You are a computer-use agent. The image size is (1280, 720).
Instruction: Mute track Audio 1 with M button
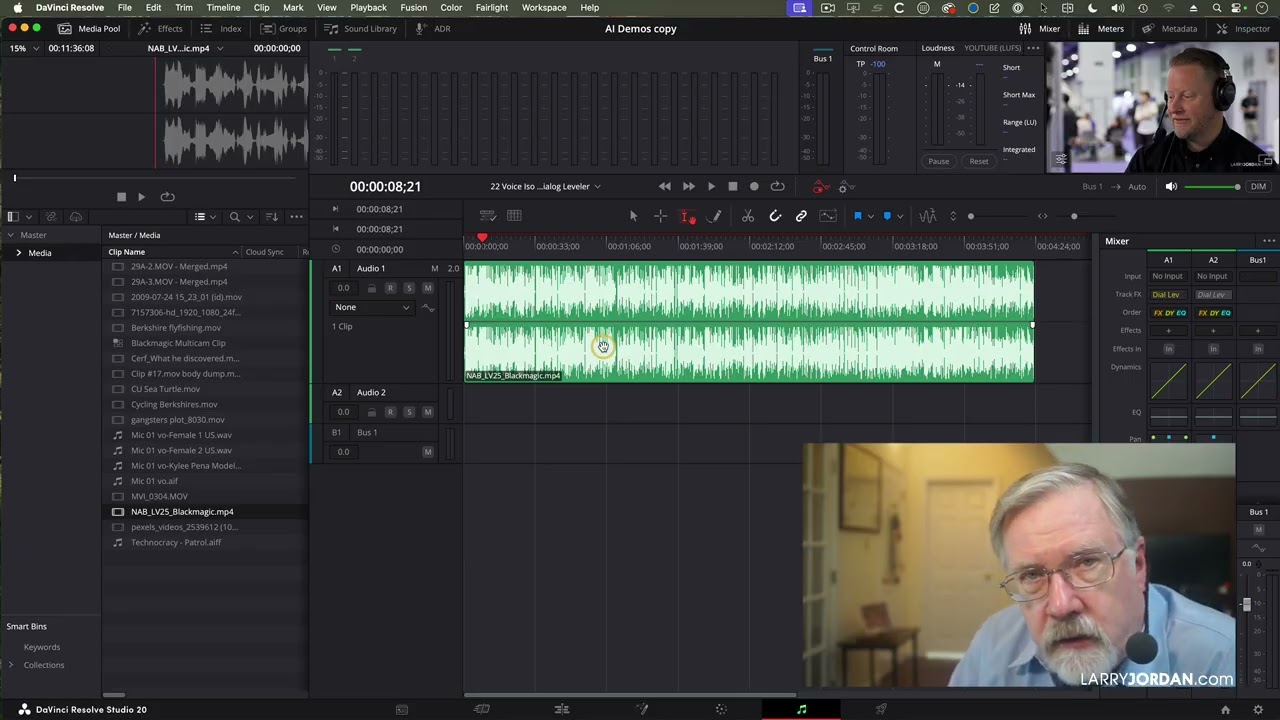tap(428, 288)
